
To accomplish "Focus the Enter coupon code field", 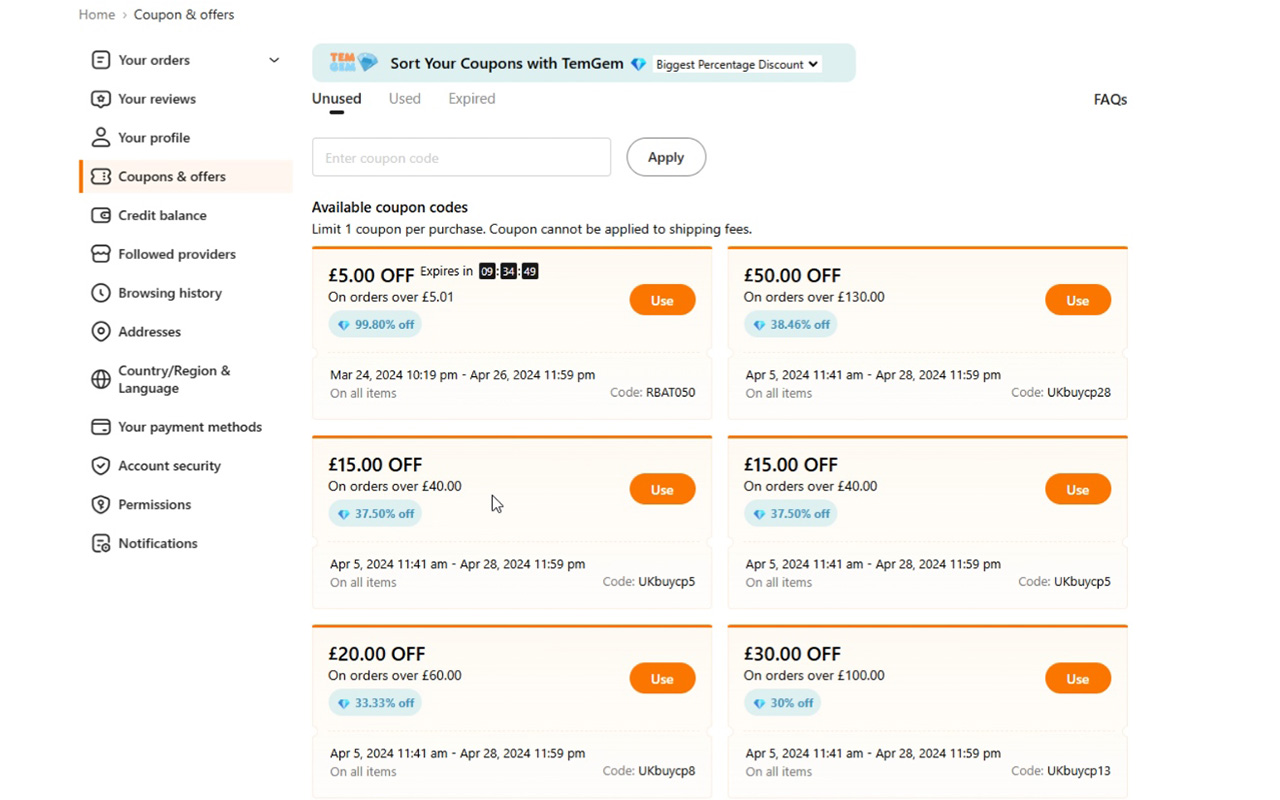I will tap(461, 157).
